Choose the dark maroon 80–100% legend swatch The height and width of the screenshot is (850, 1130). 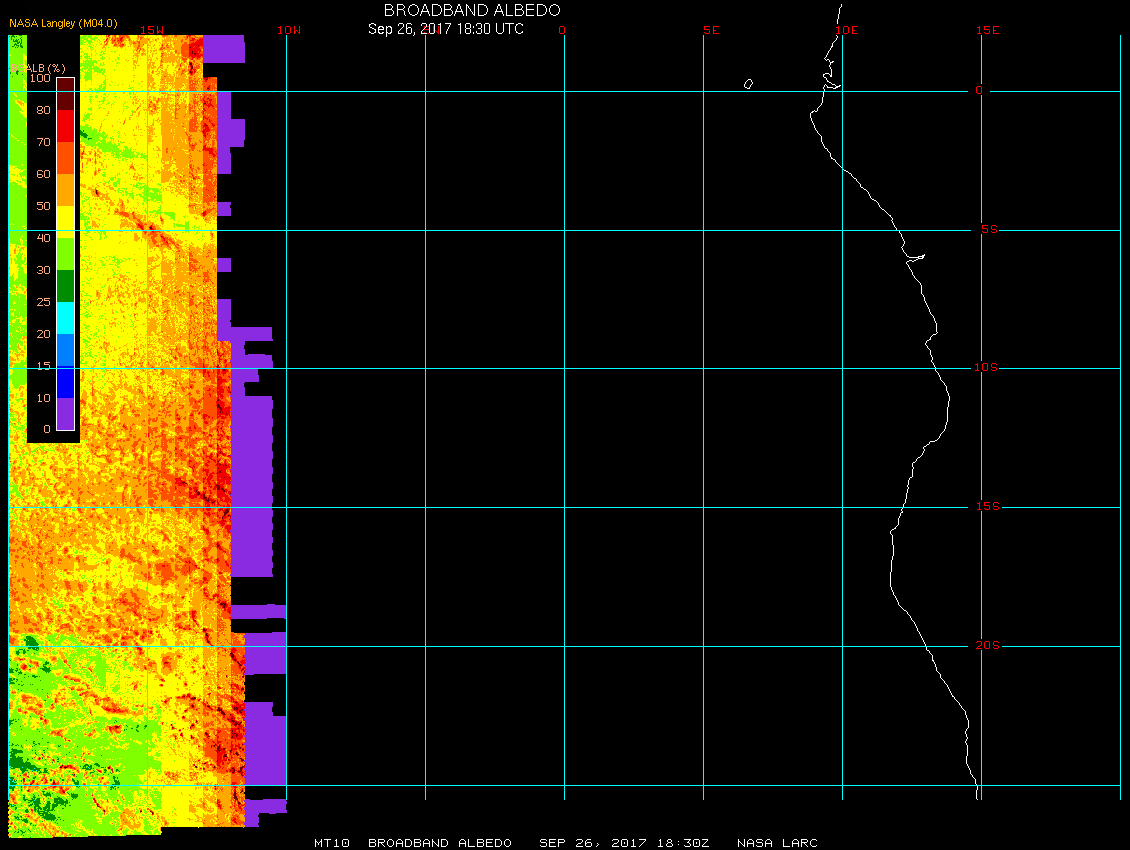(65, 94)
